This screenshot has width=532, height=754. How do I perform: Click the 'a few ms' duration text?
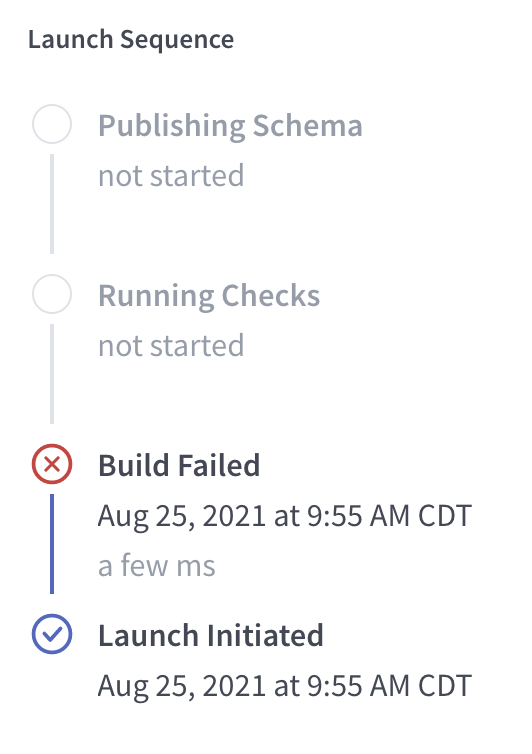click(x=157, y=566)
